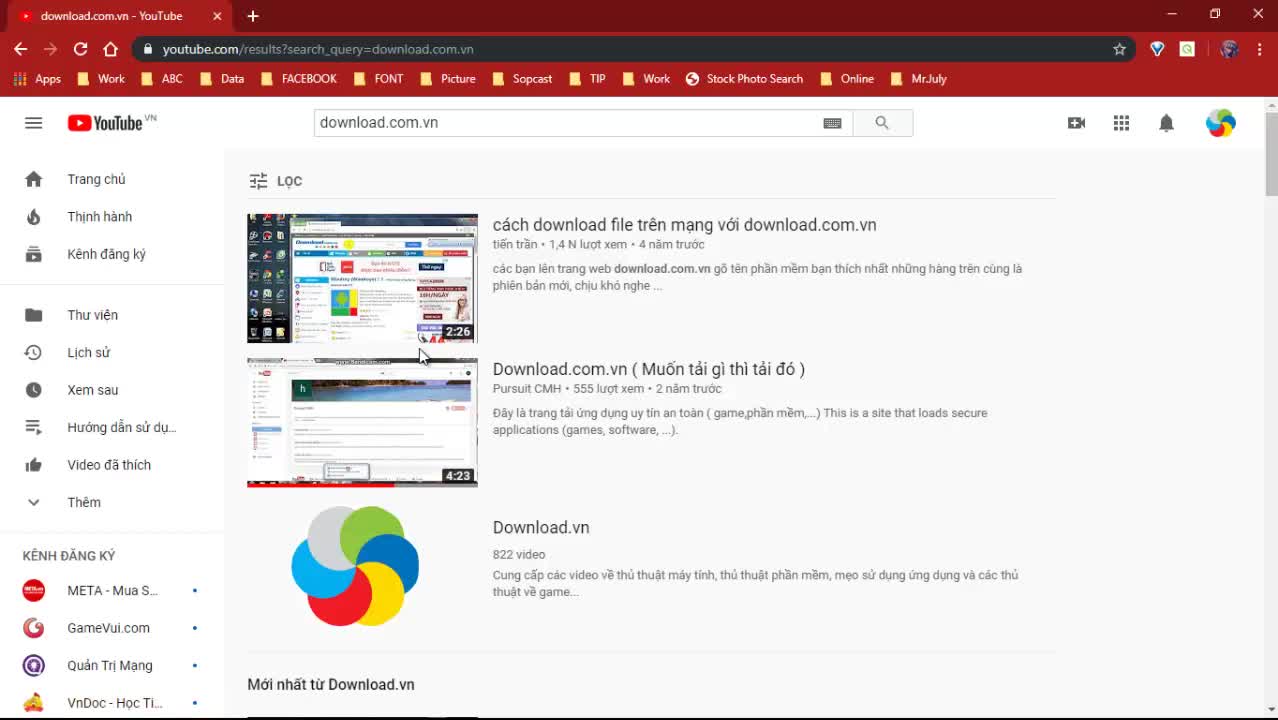Click the blue diamond extension icon
The image size is (1278, 720).
[1157, 49]
